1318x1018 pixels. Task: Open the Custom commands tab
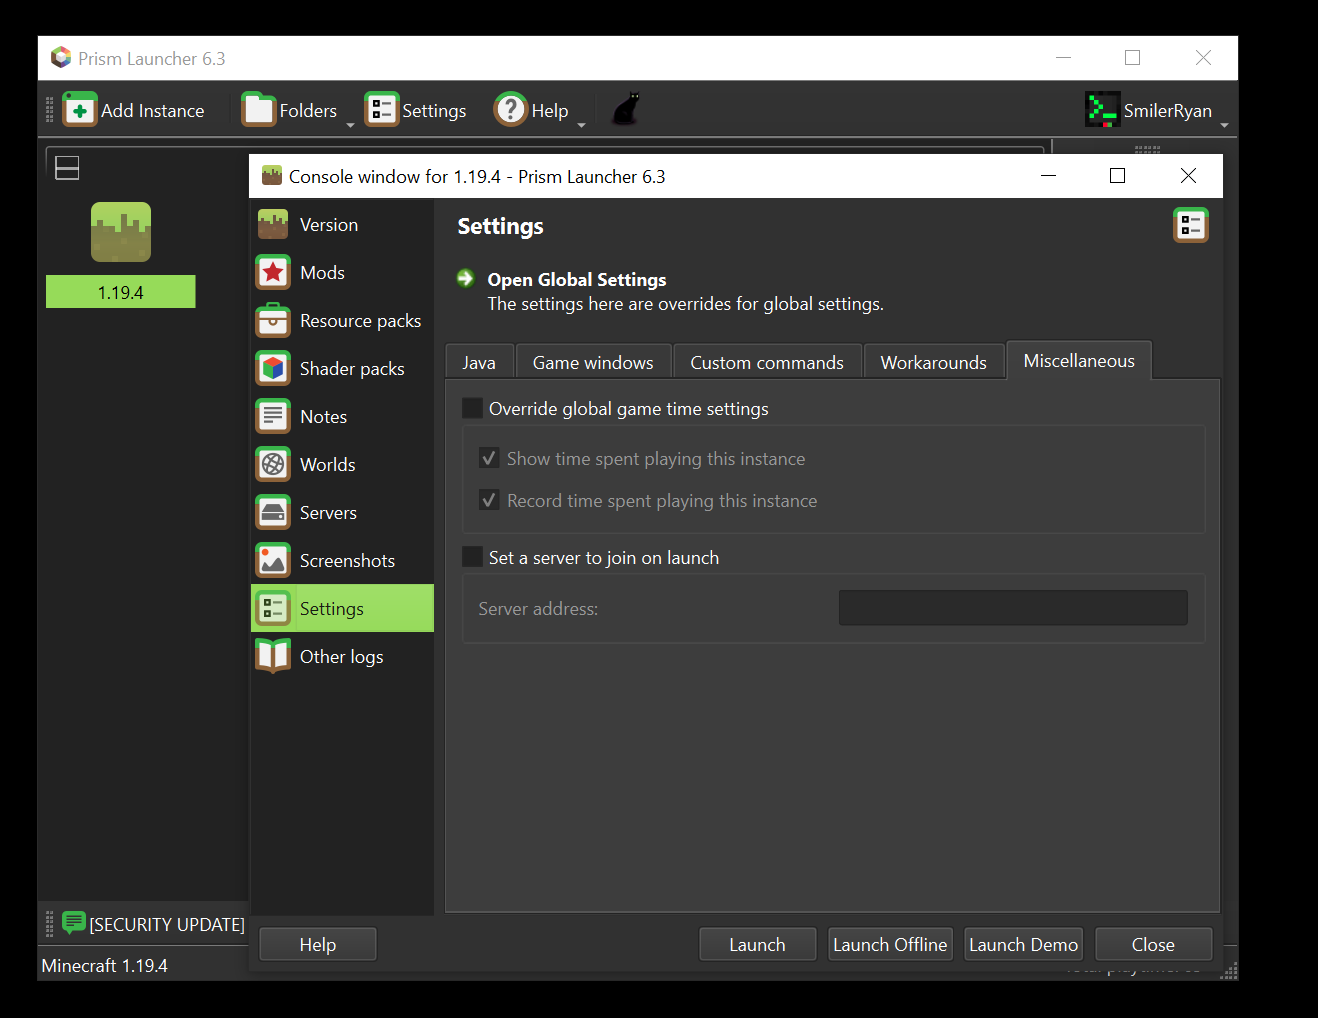coord(767,361)
